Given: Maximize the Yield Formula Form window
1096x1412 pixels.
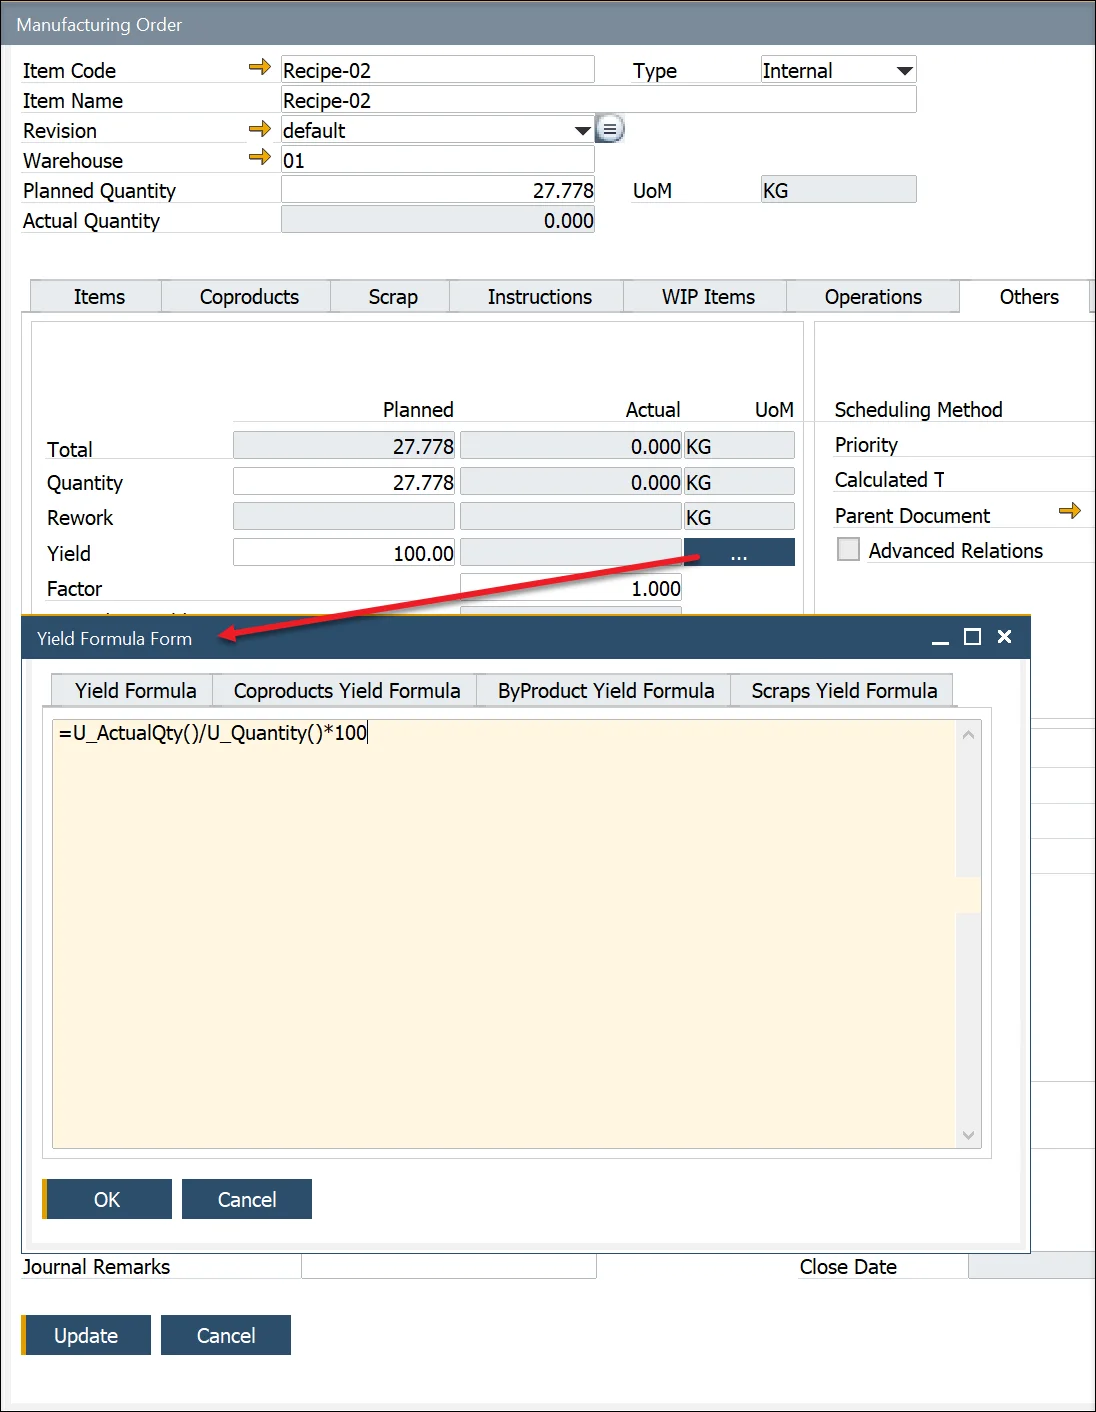Looking at the screenshot, I should click(x=972, y=637).
